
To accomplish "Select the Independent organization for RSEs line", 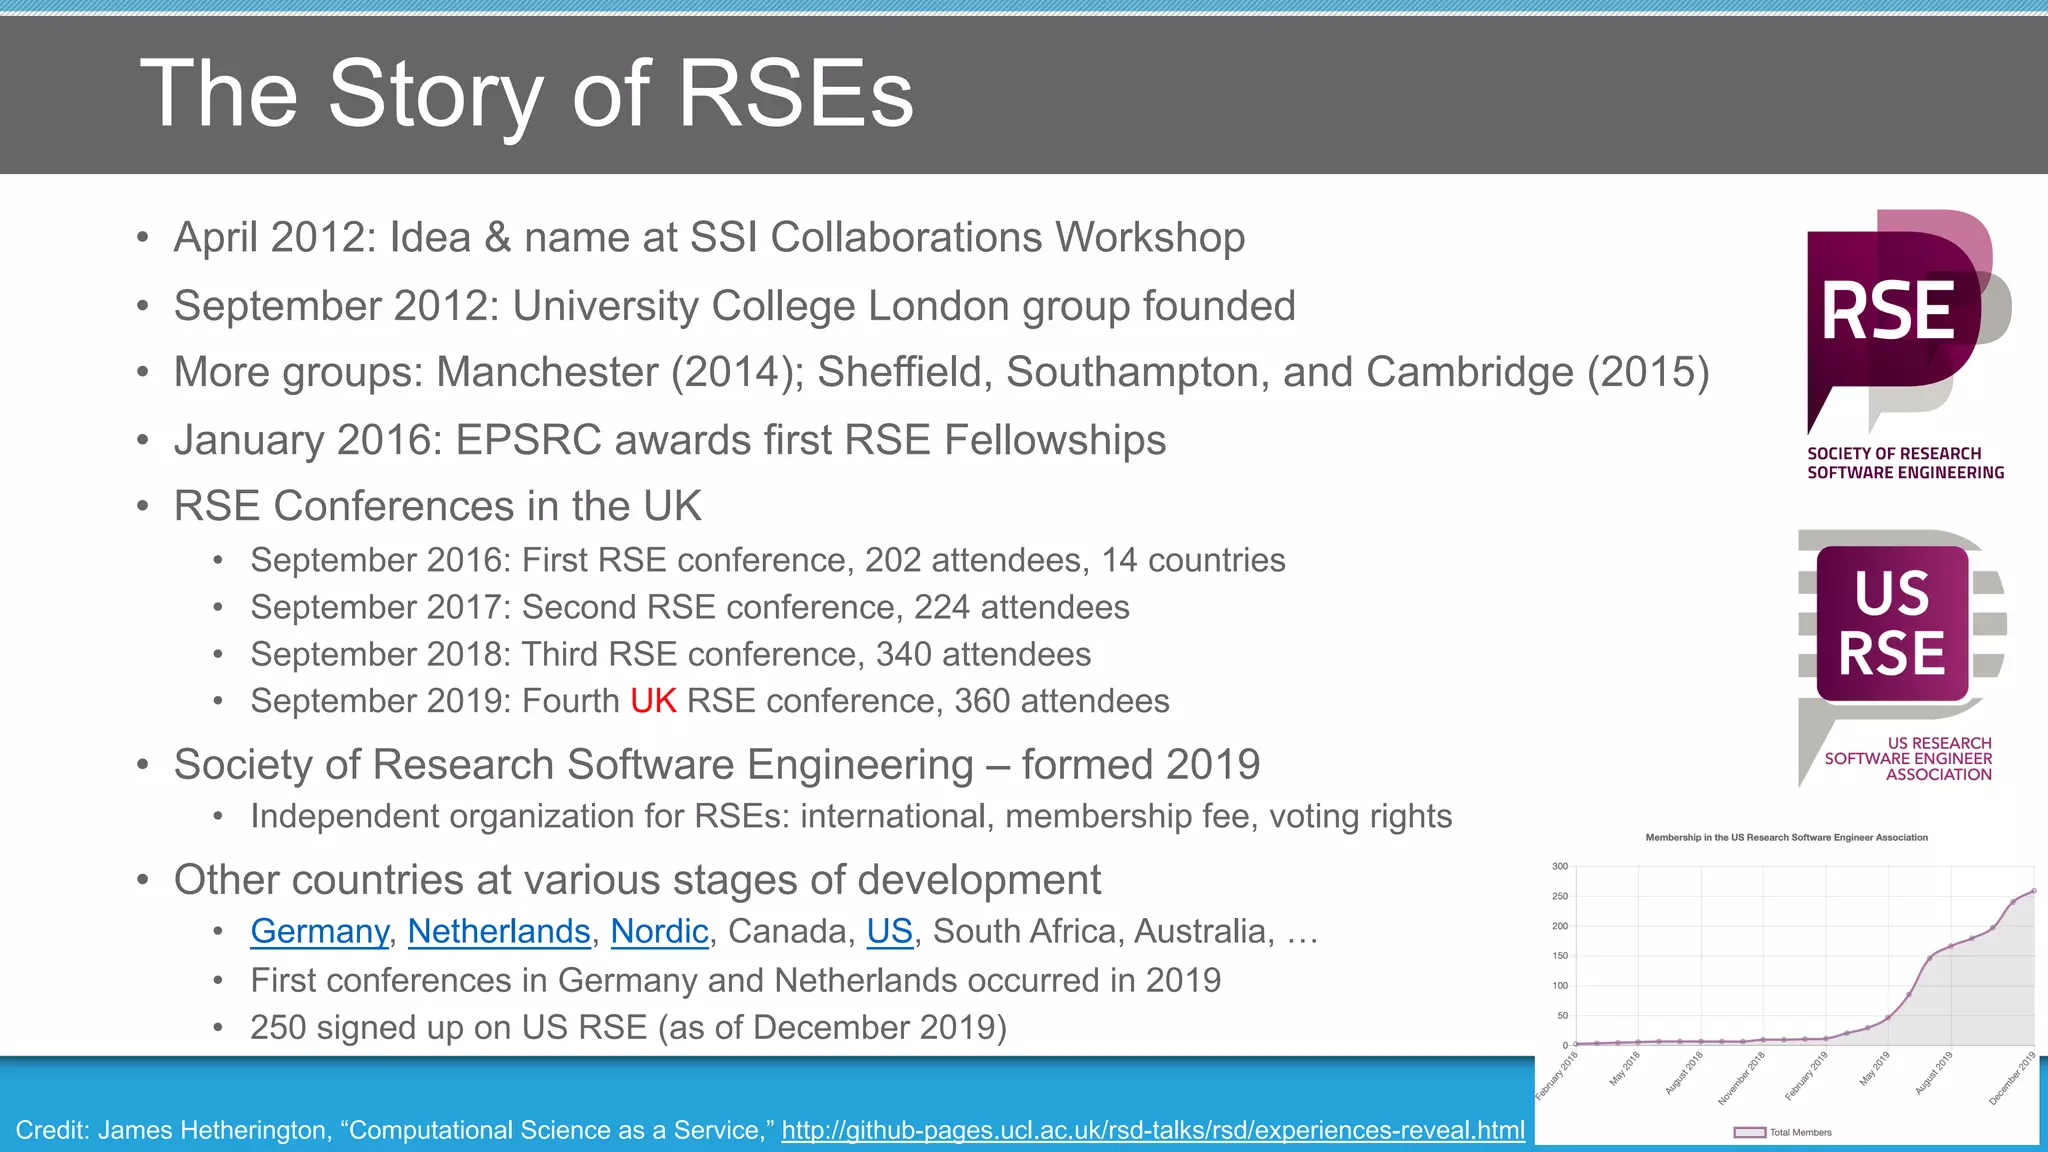I will (x=851, y=816).
